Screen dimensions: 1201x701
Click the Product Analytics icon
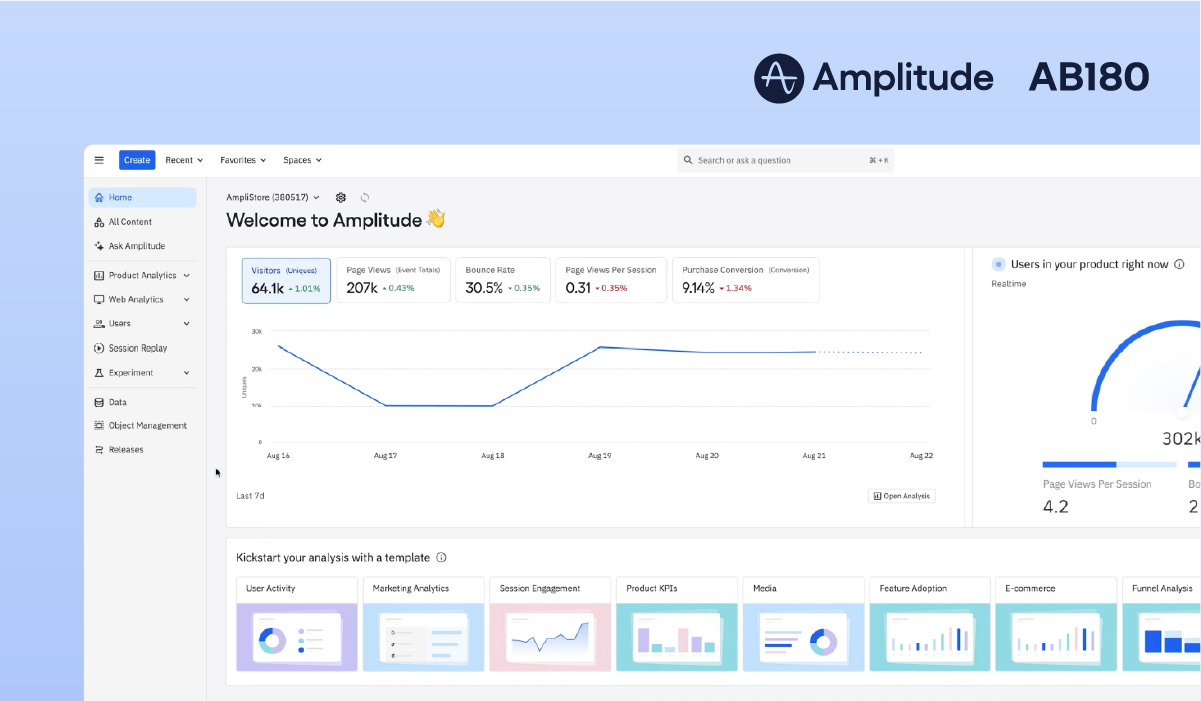coord(99,275)
